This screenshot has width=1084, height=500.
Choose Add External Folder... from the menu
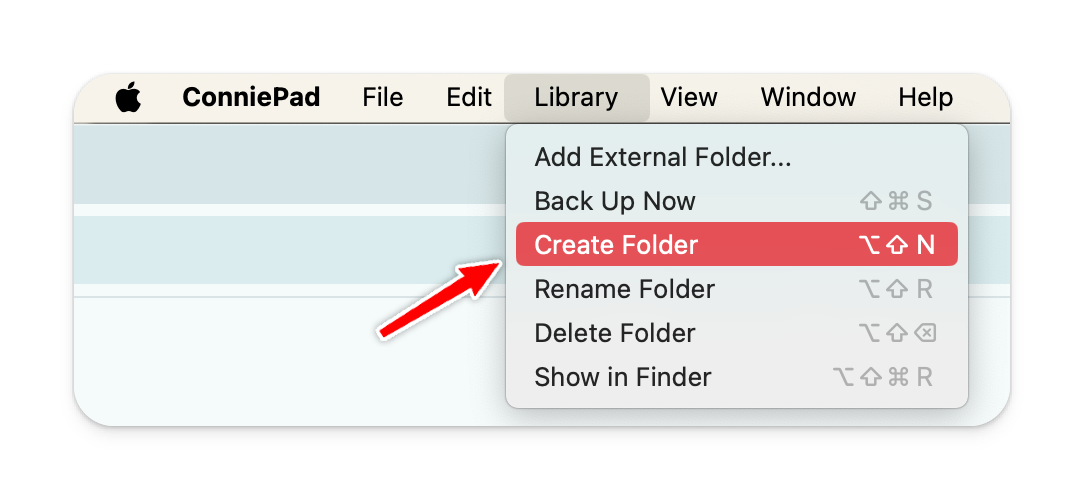pos(663,157)
